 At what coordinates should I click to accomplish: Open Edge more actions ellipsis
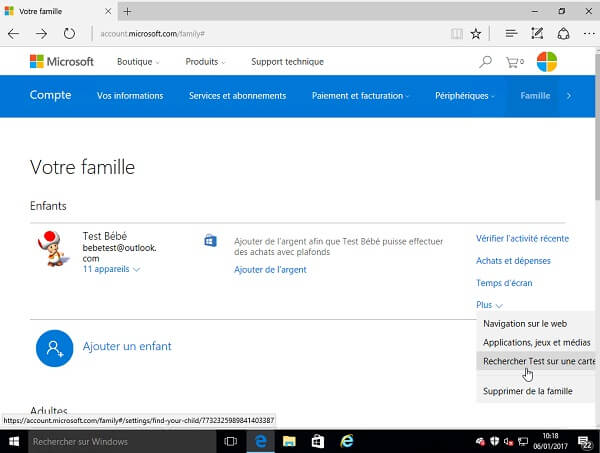pos(589,34)
